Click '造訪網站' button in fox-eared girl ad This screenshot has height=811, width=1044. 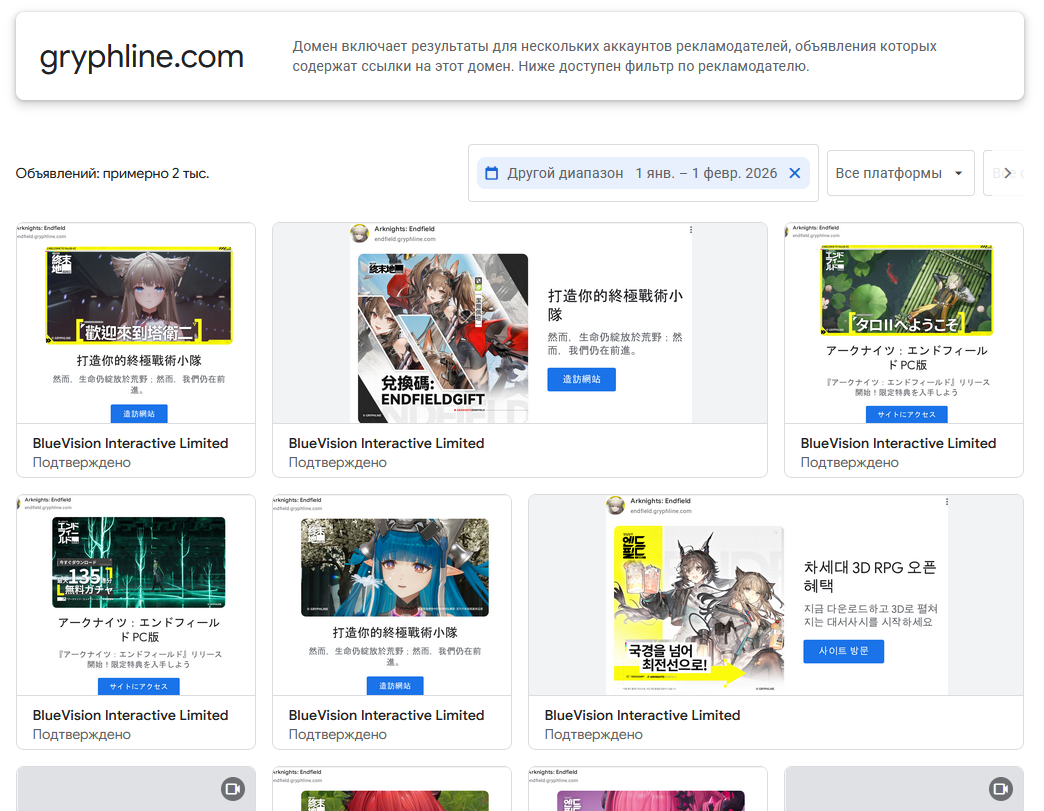138,413
